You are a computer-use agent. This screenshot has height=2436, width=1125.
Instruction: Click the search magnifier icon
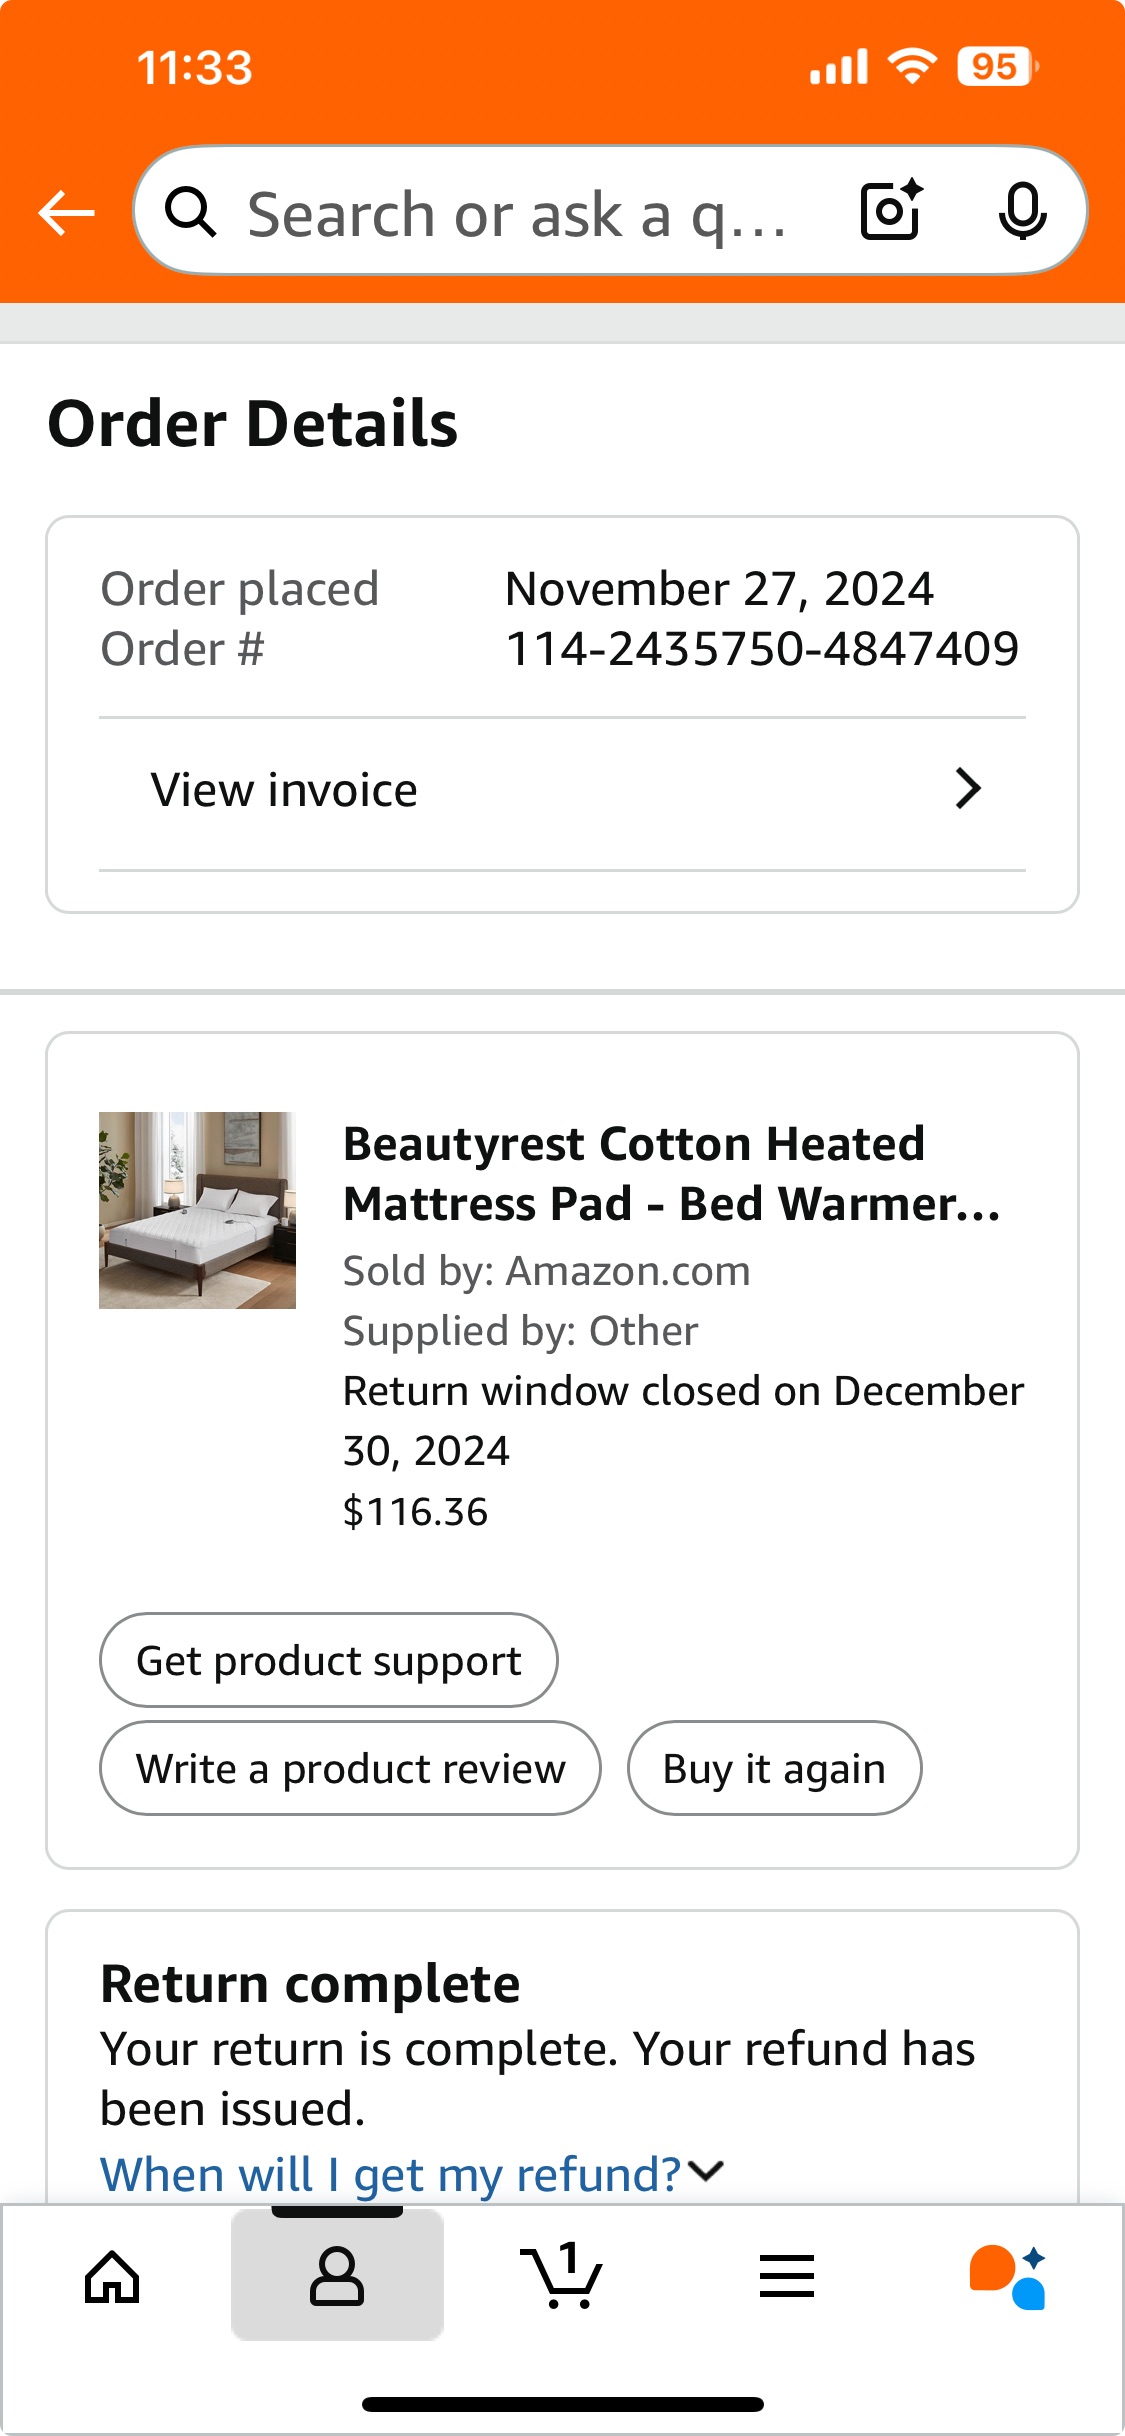click(190, 211)
